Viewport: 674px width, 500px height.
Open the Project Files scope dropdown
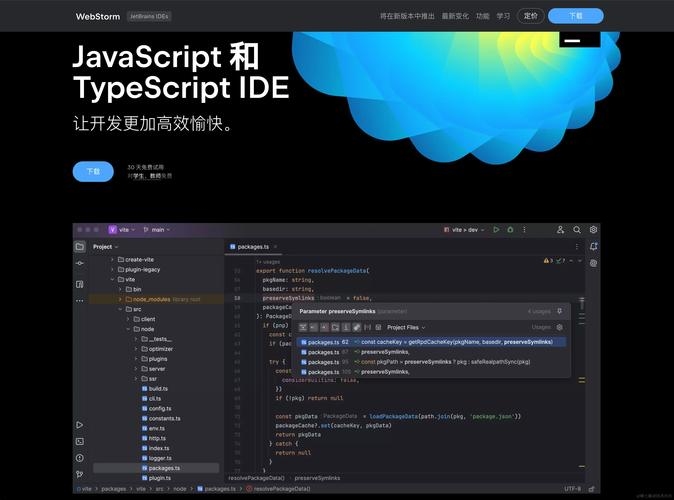pos(406,327)
